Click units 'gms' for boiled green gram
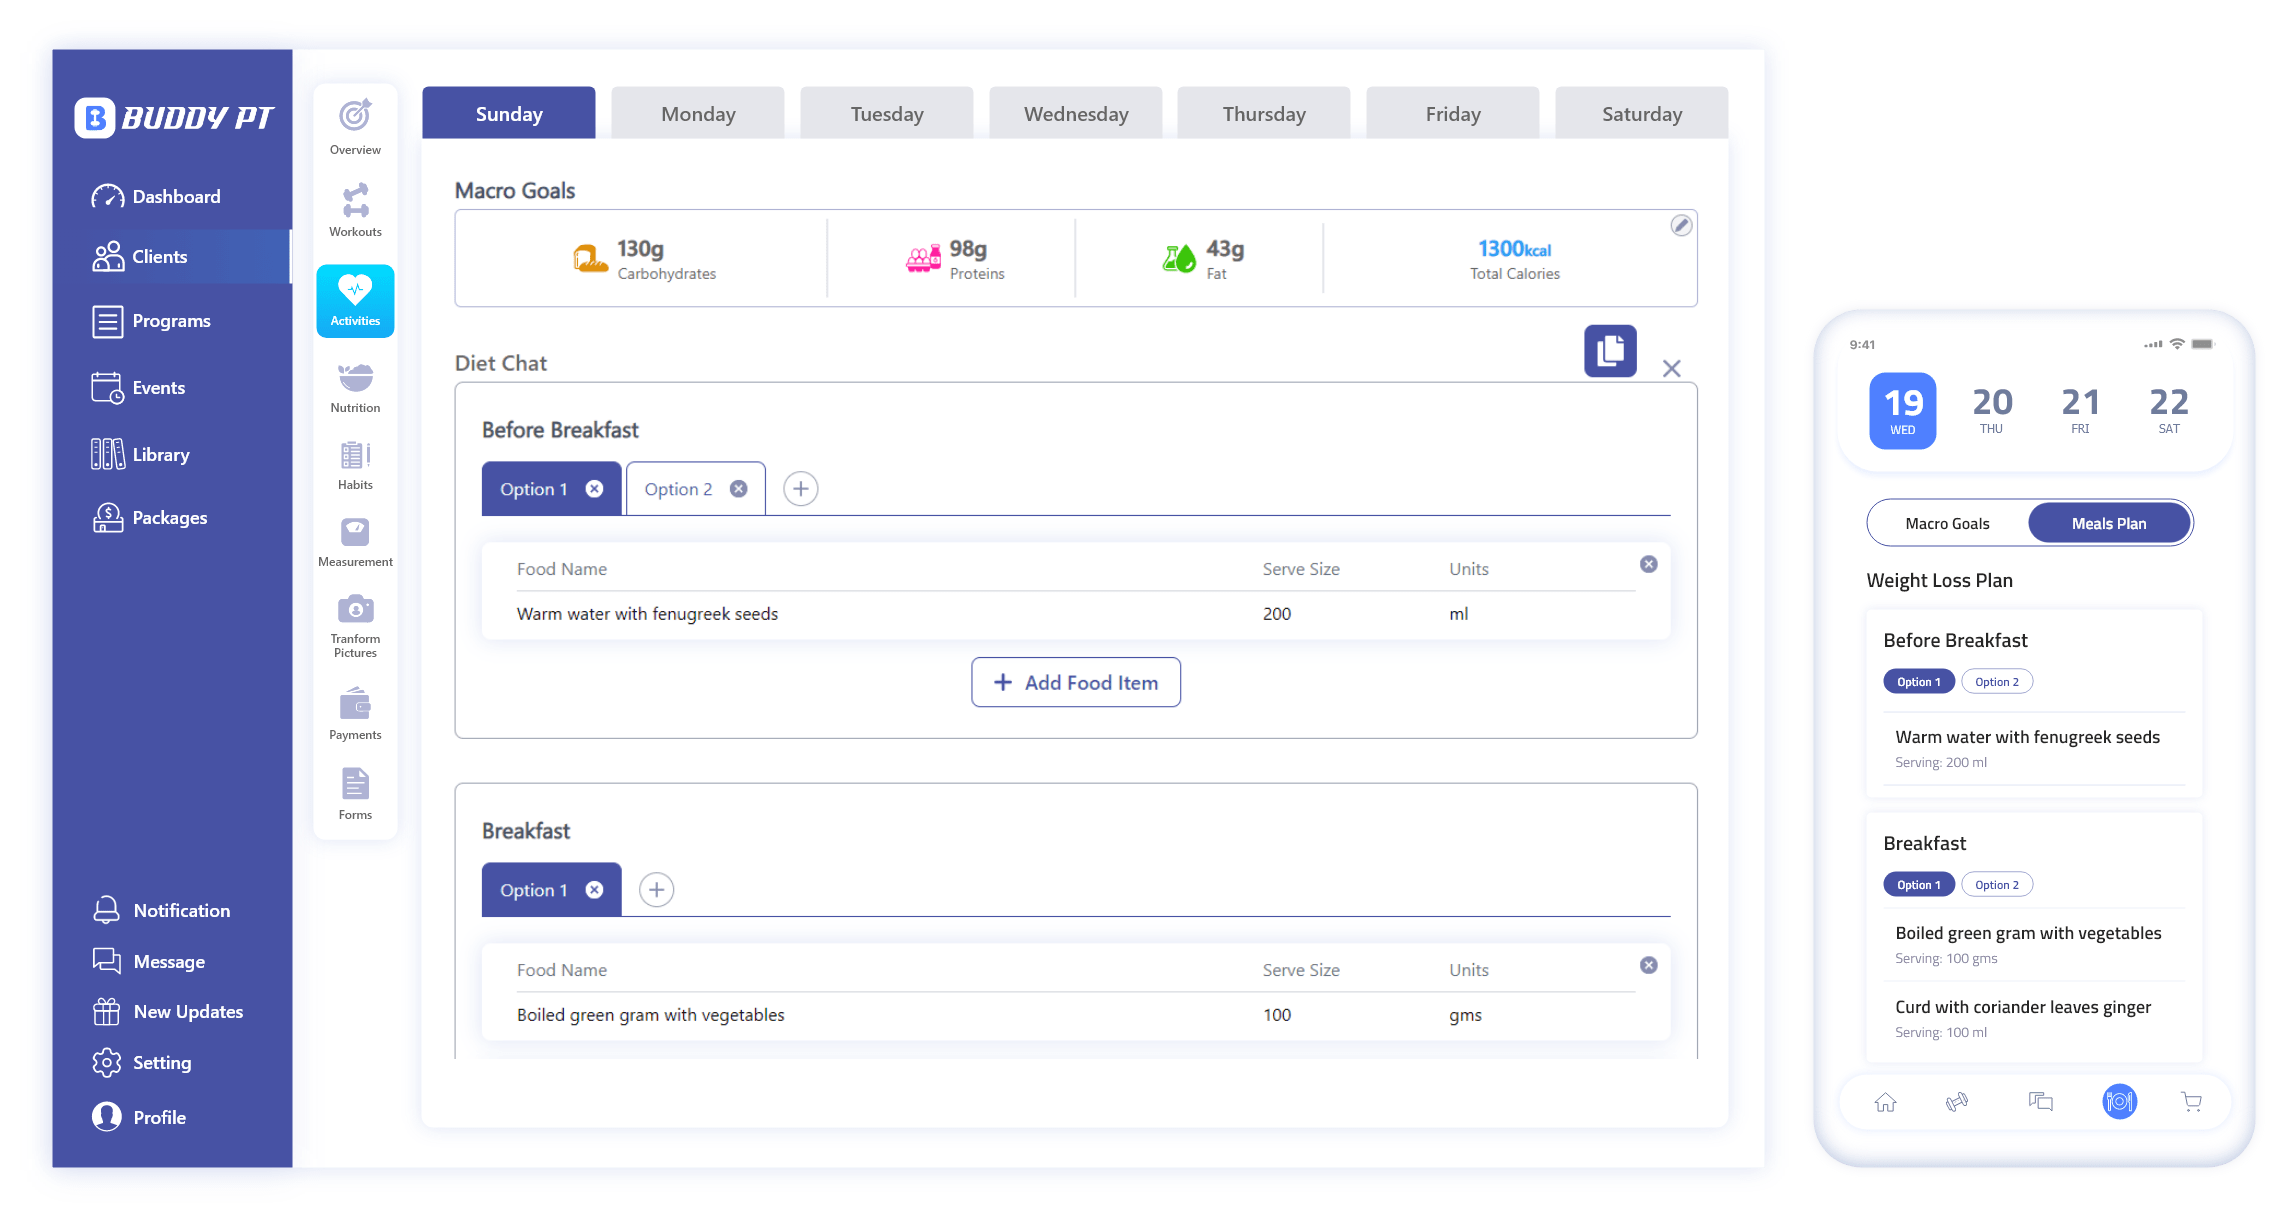Viewport: 2271px width, 1223px height. [1466, 1015]
